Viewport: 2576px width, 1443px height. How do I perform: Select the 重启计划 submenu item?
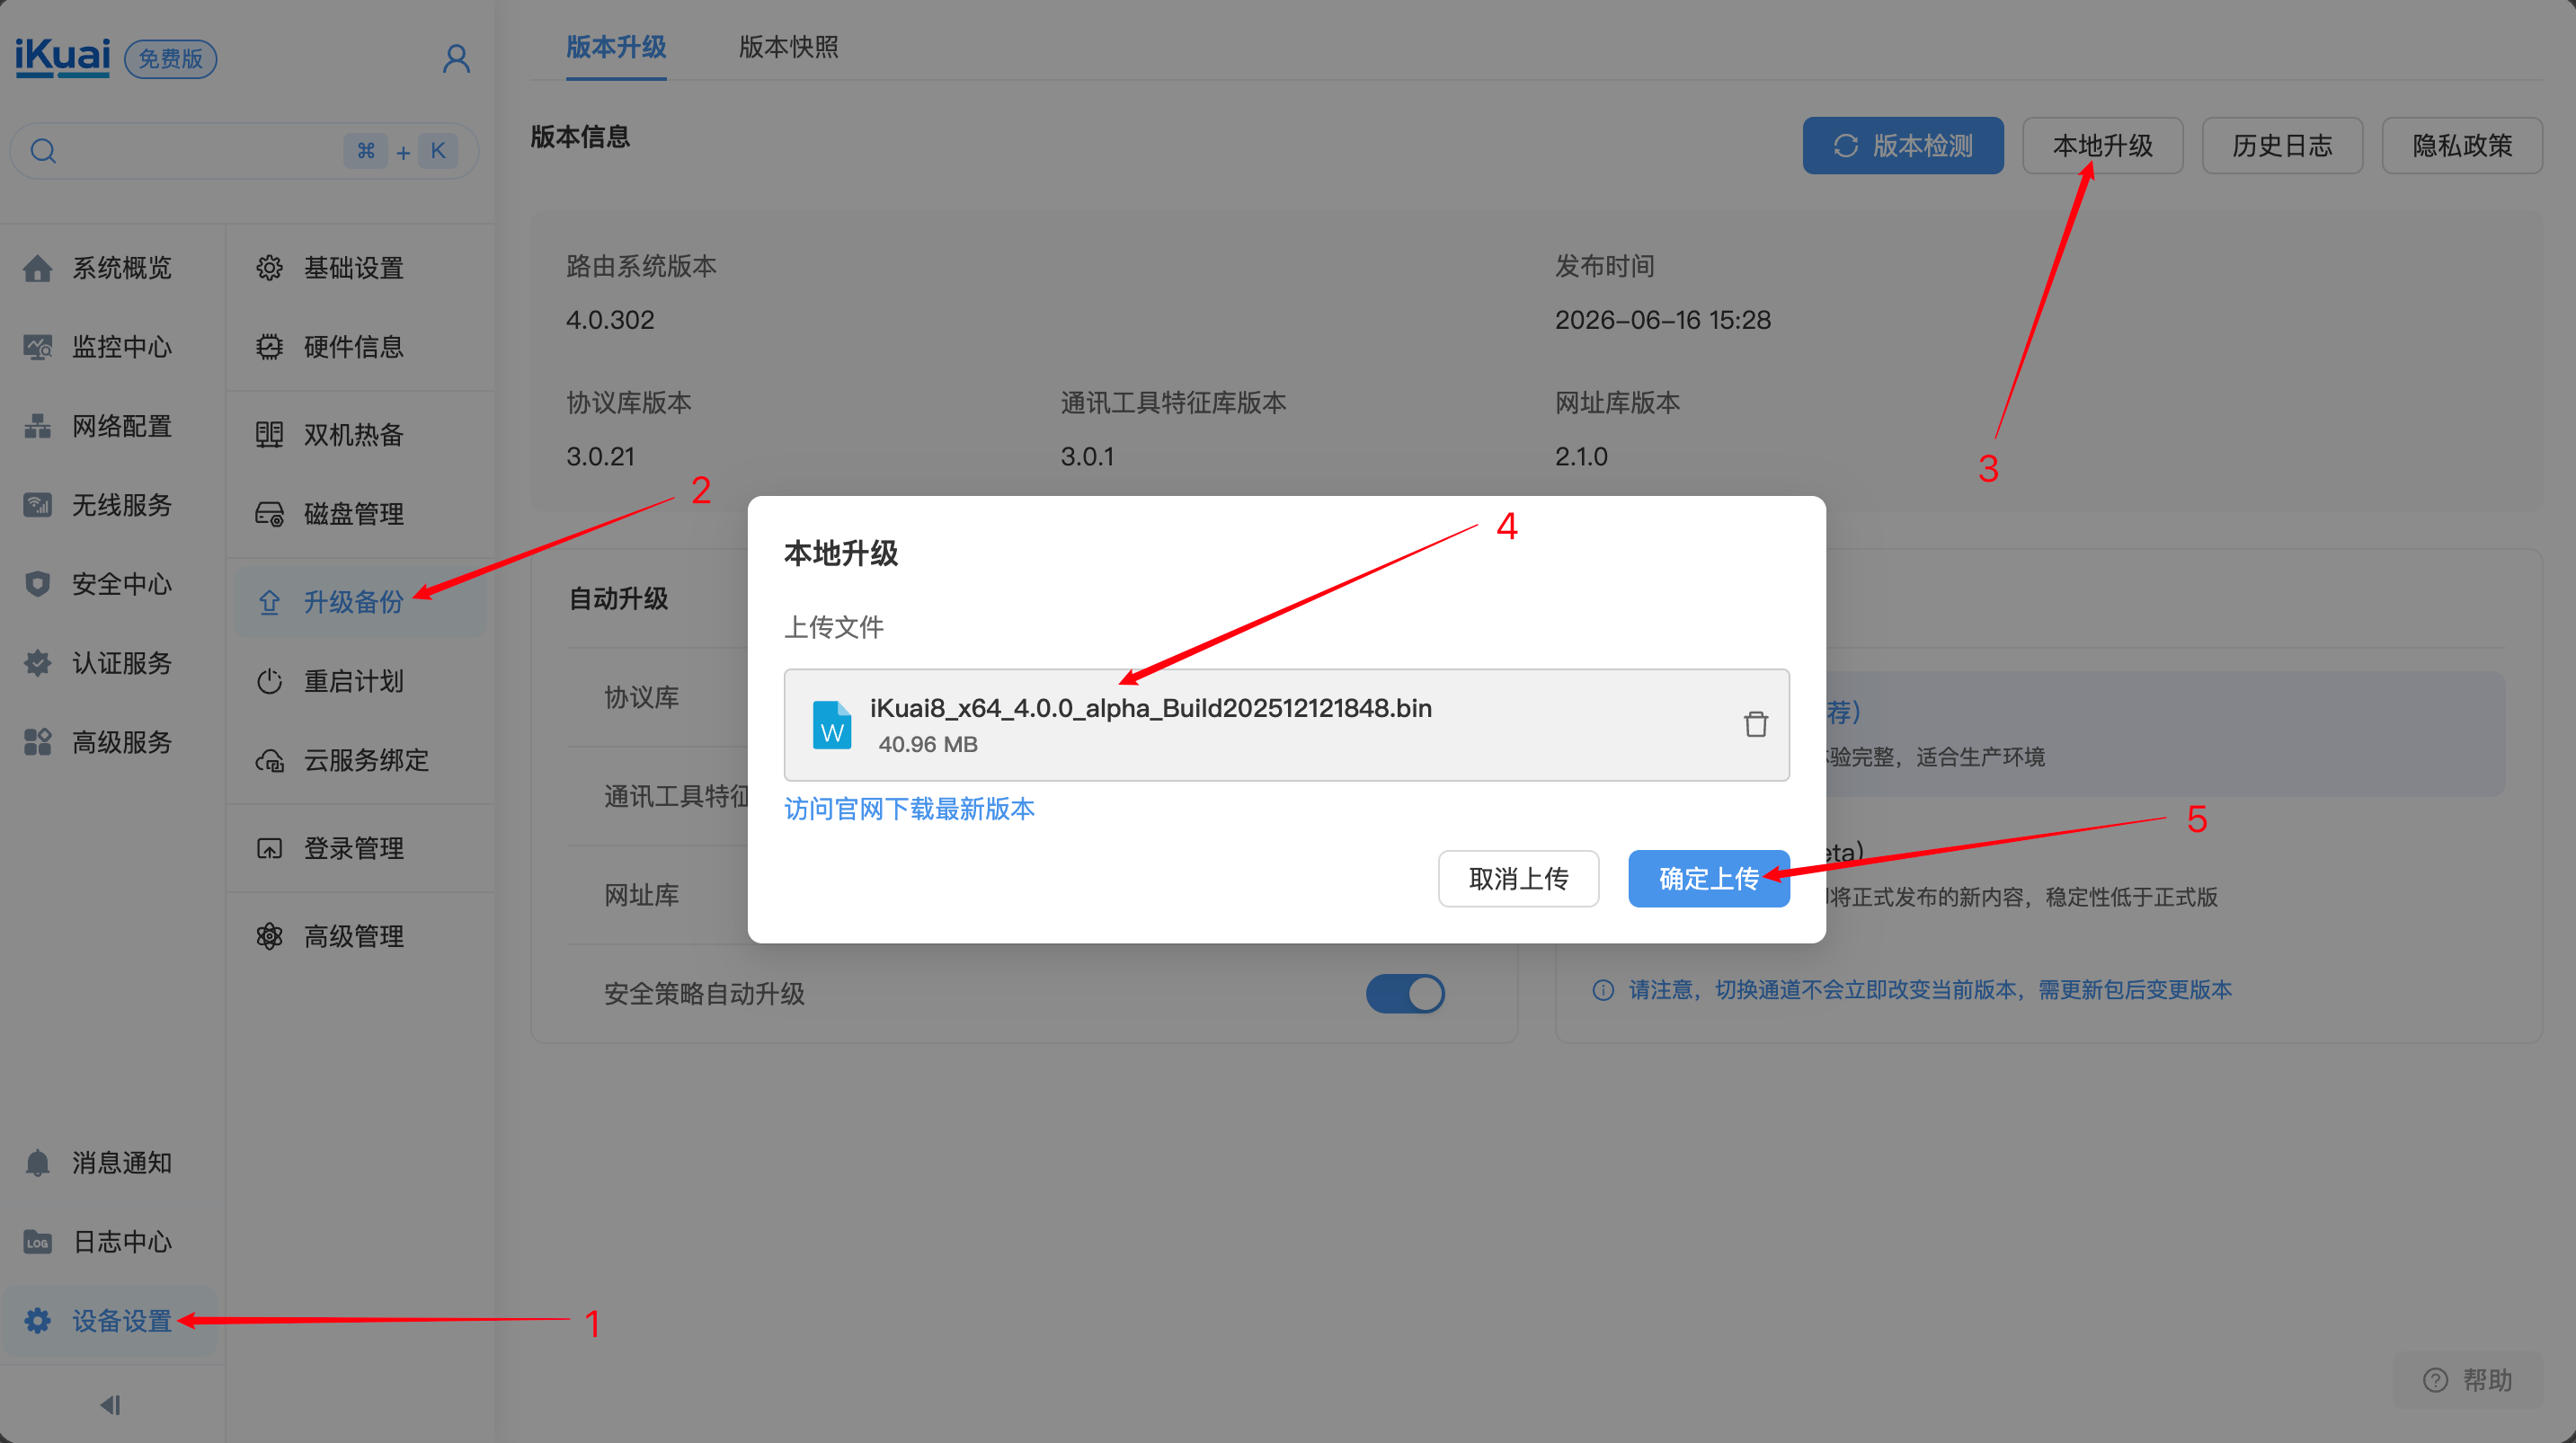360,681
